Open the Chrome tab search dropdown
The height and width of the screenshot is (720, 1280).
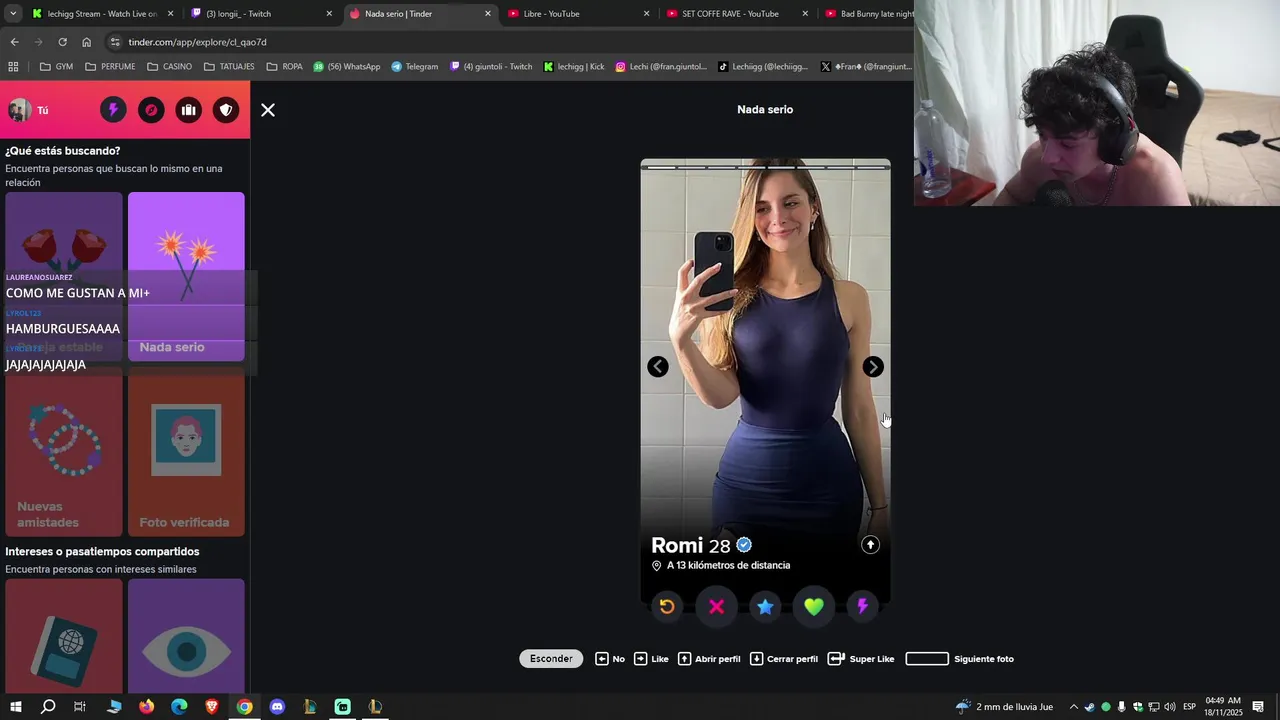[13, 14]
